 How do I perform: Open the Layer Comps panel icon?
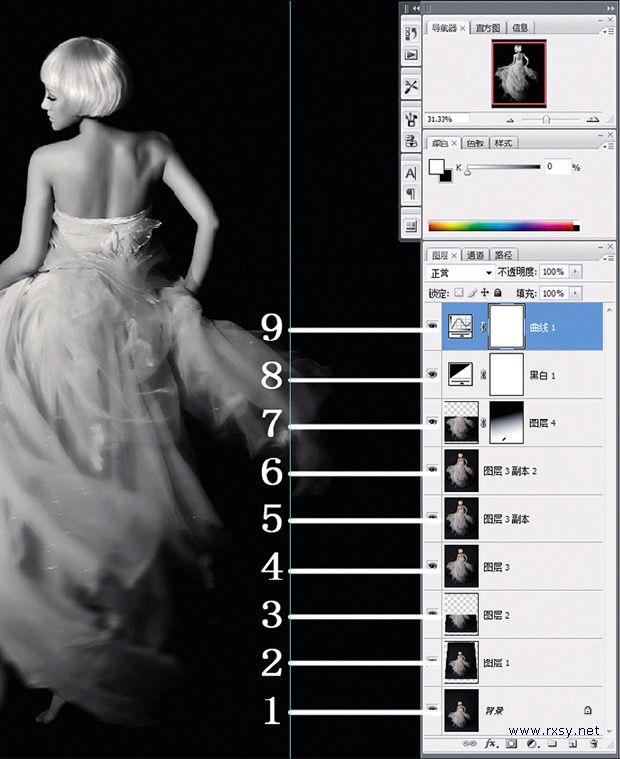click(411, 226)
